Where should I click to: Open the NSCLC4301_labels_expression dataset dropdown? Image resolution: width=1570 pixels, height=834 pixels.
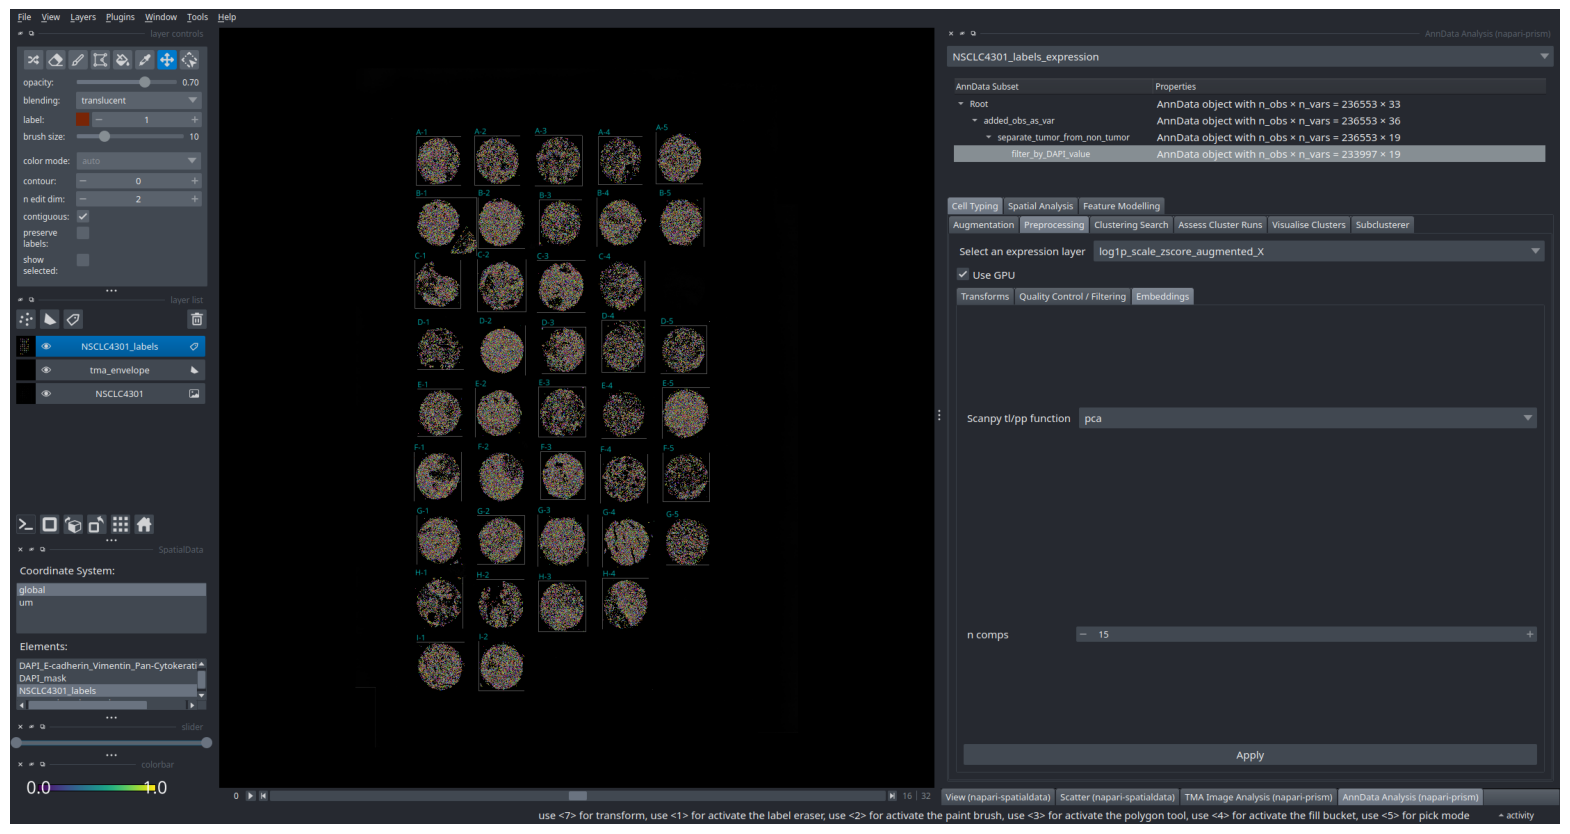point(1250,57)
